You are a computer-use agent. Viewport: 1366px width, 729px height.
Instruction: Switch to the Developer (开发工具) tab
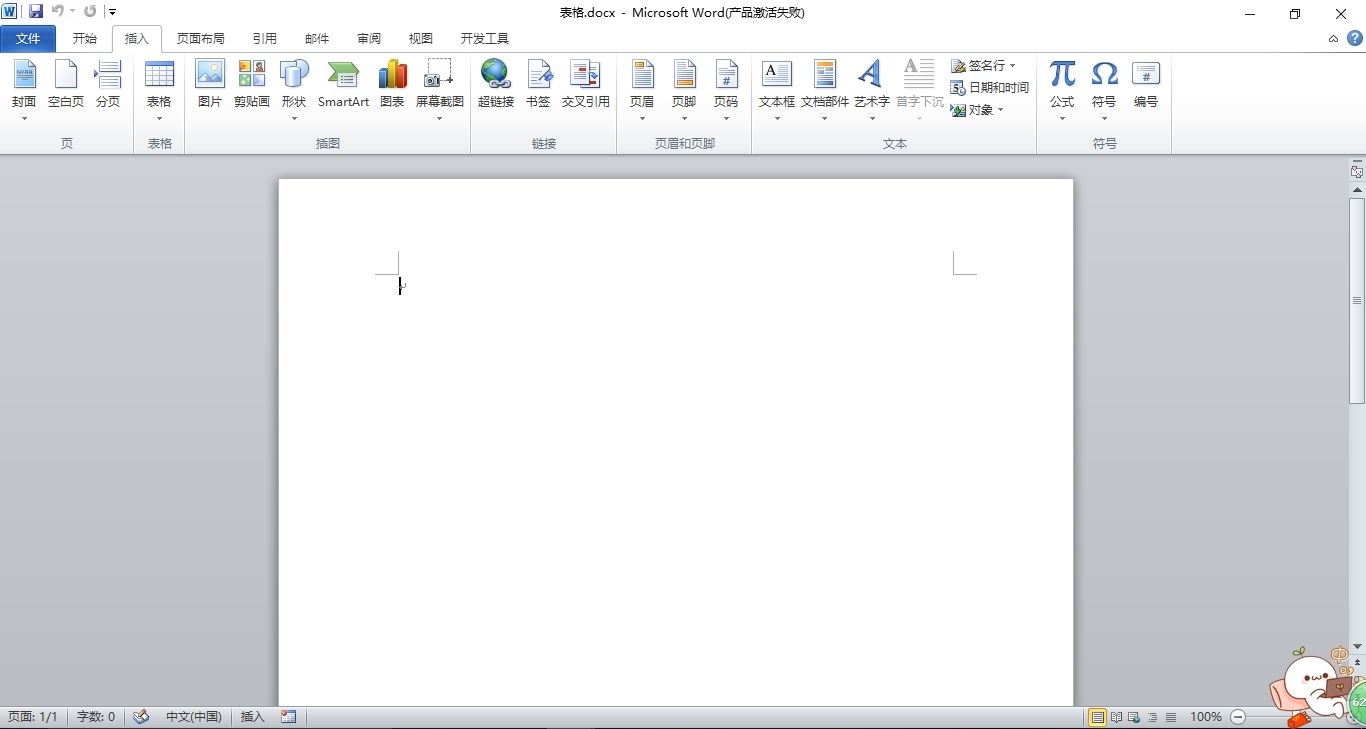[x=485, y=39]
